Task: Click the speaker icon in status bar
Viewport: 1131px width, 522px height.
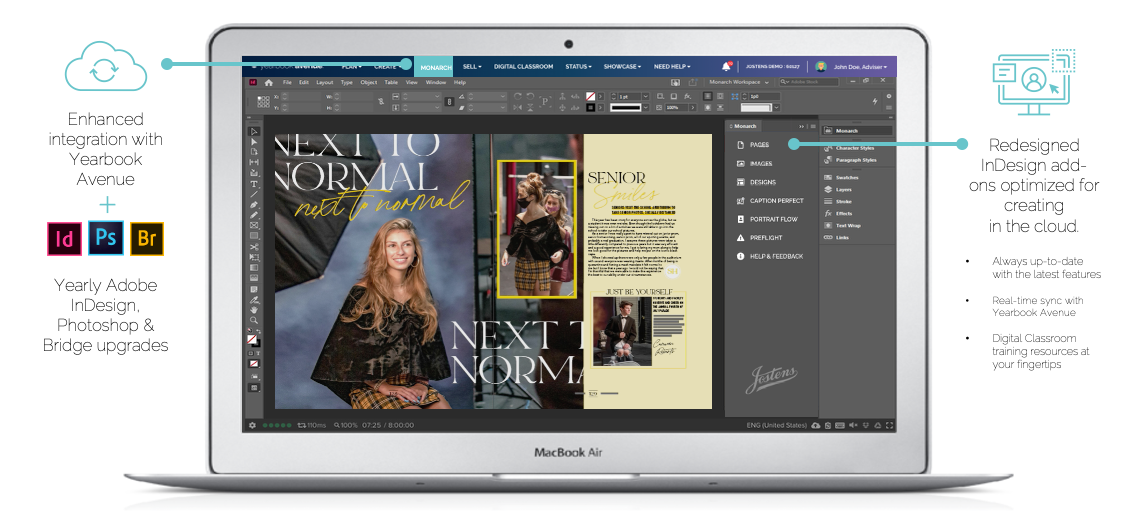Action: pos(853,425)
